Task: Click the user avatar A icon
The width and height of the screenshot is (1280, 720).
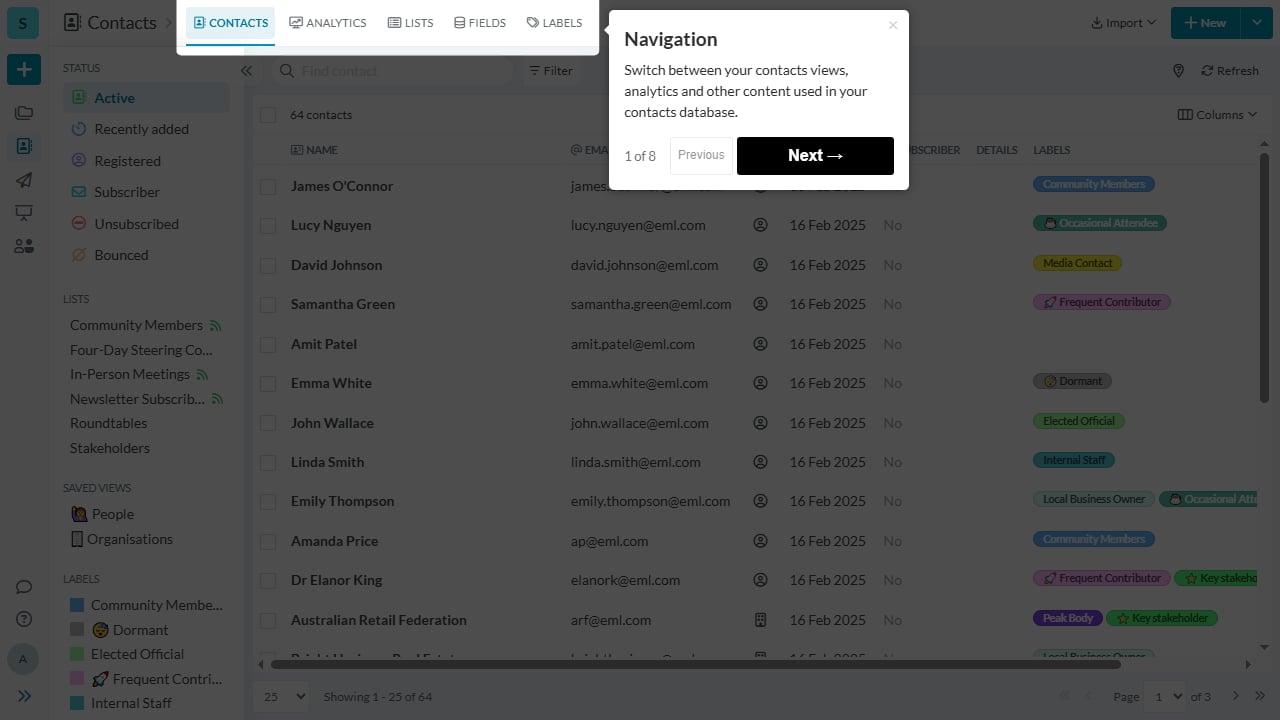Action: 24,659
